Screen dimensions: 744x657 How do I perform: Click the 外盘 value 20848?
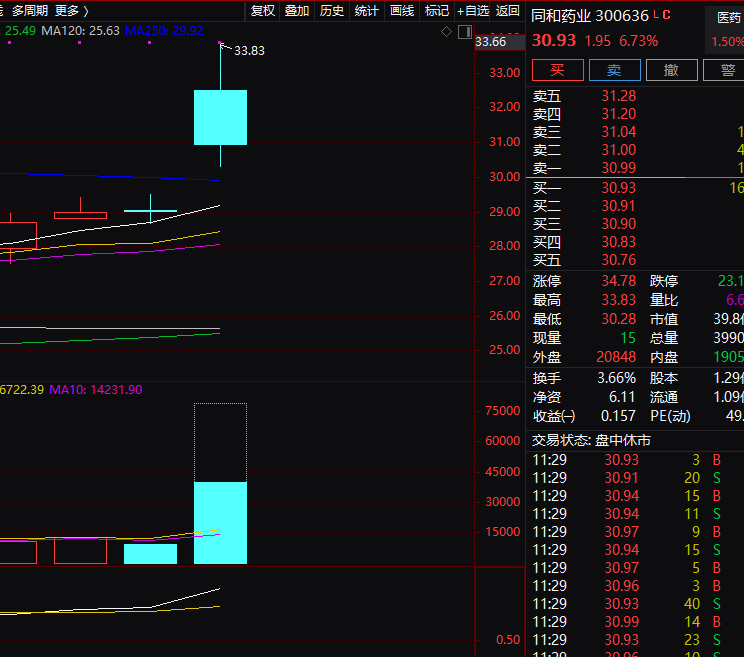(x=616, y=357)
